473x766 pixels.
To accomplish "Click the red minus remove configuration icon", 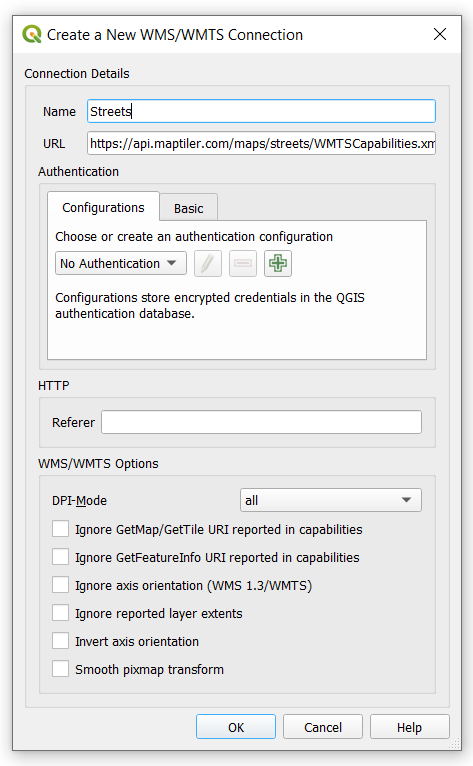I will click(243, 263).
